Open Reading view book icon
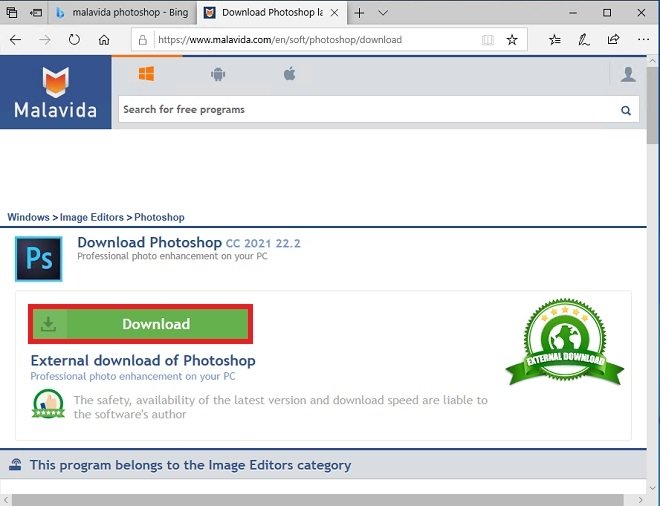Screen dimensions: 660x506 488,40
